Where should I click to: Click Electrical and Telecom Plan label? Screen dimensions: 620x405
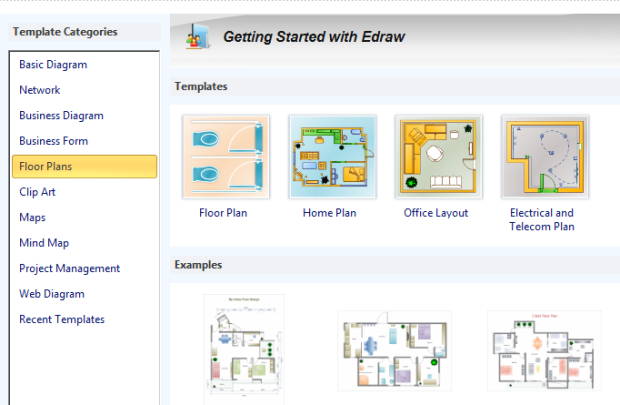pyautogui.click(x=542, y=220)
